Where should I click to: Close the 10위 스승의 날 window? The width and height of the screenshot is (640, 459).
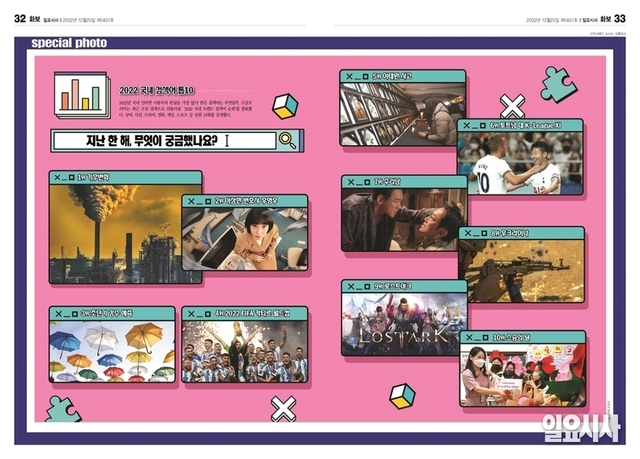(469, 337)
